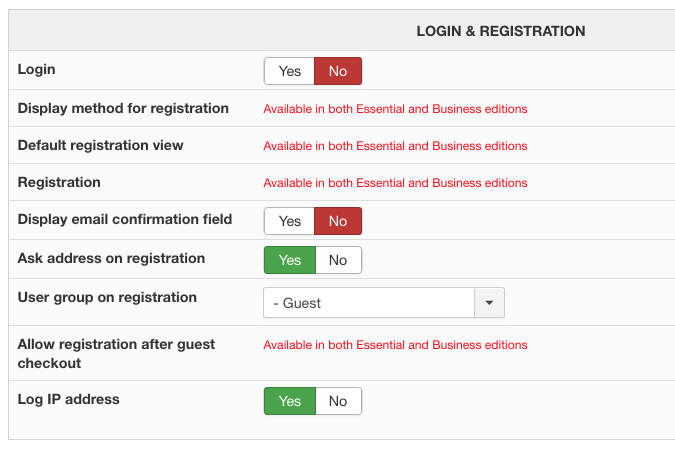Click edition notice for registration after guest checkout
Viewport: 675px width, 461px height.
[x=395, y=345]
